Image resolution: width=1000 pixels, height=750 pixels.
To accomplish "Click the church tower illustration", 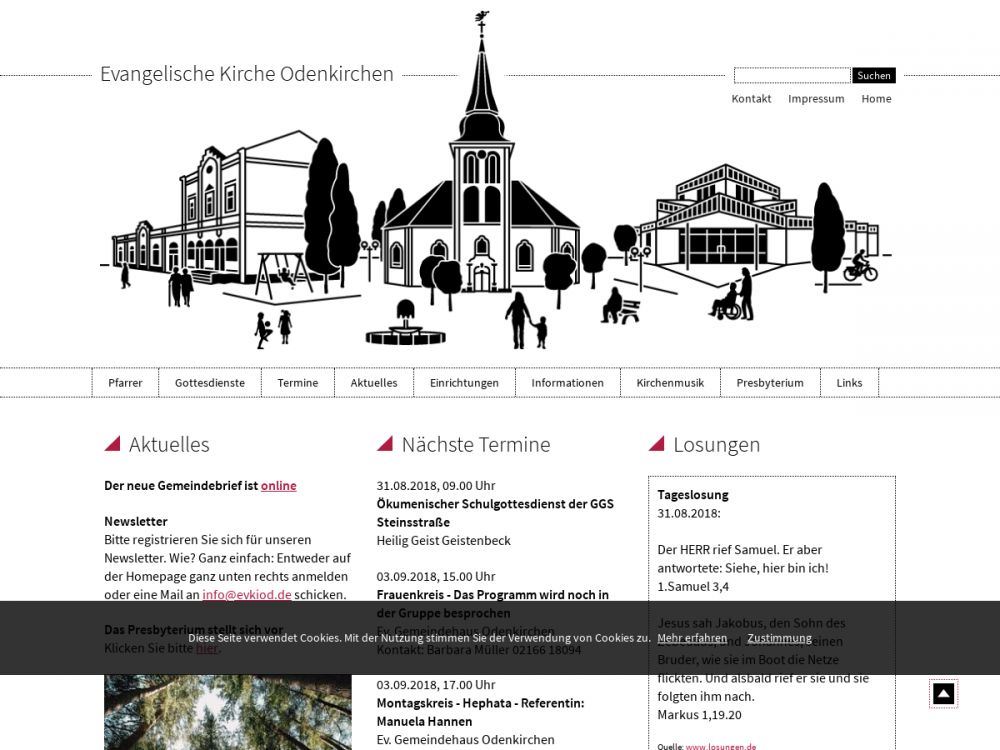I will (481, 150).
